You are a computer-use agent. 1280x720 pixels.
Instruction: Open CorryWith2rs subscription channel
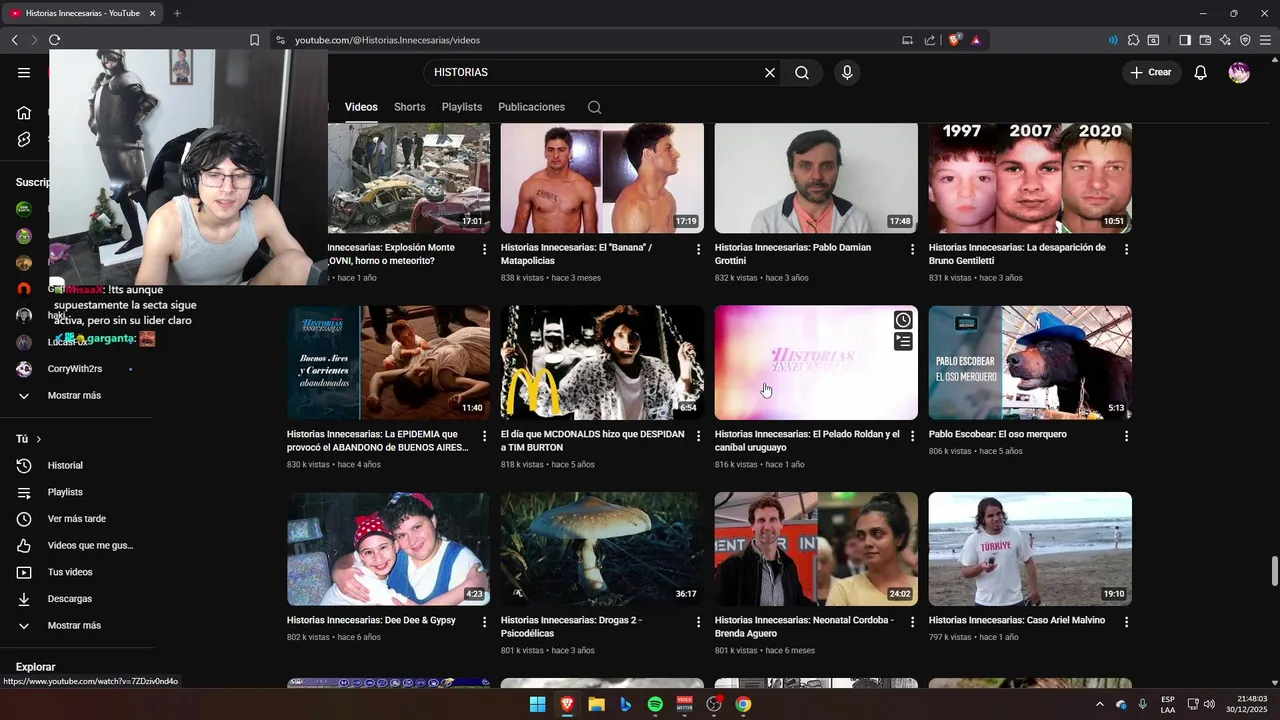[x=74, y=369]
